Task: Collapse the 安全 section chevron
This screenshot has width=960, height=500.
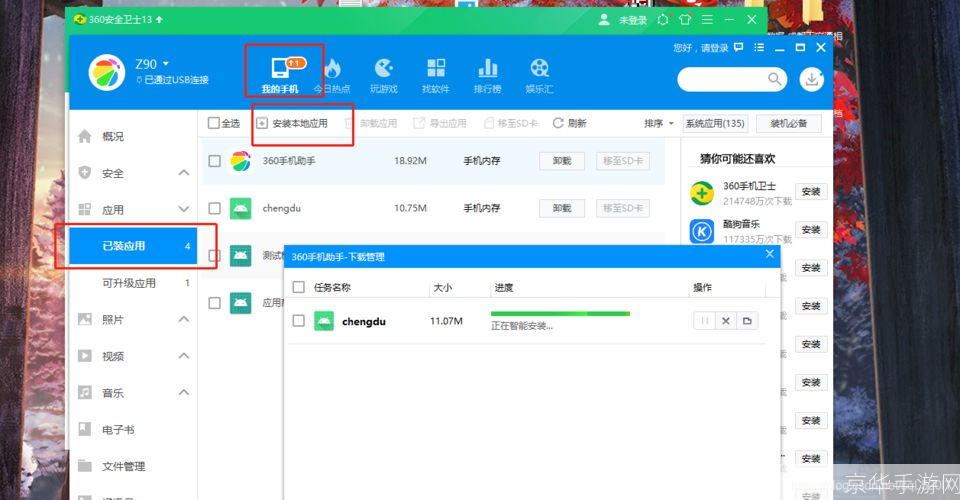Action: (184, 173)
